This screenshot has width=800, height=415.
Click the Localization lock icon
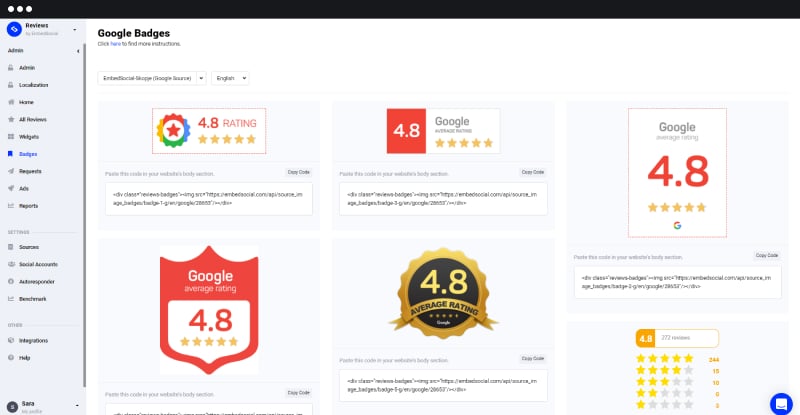coord(11,85)
